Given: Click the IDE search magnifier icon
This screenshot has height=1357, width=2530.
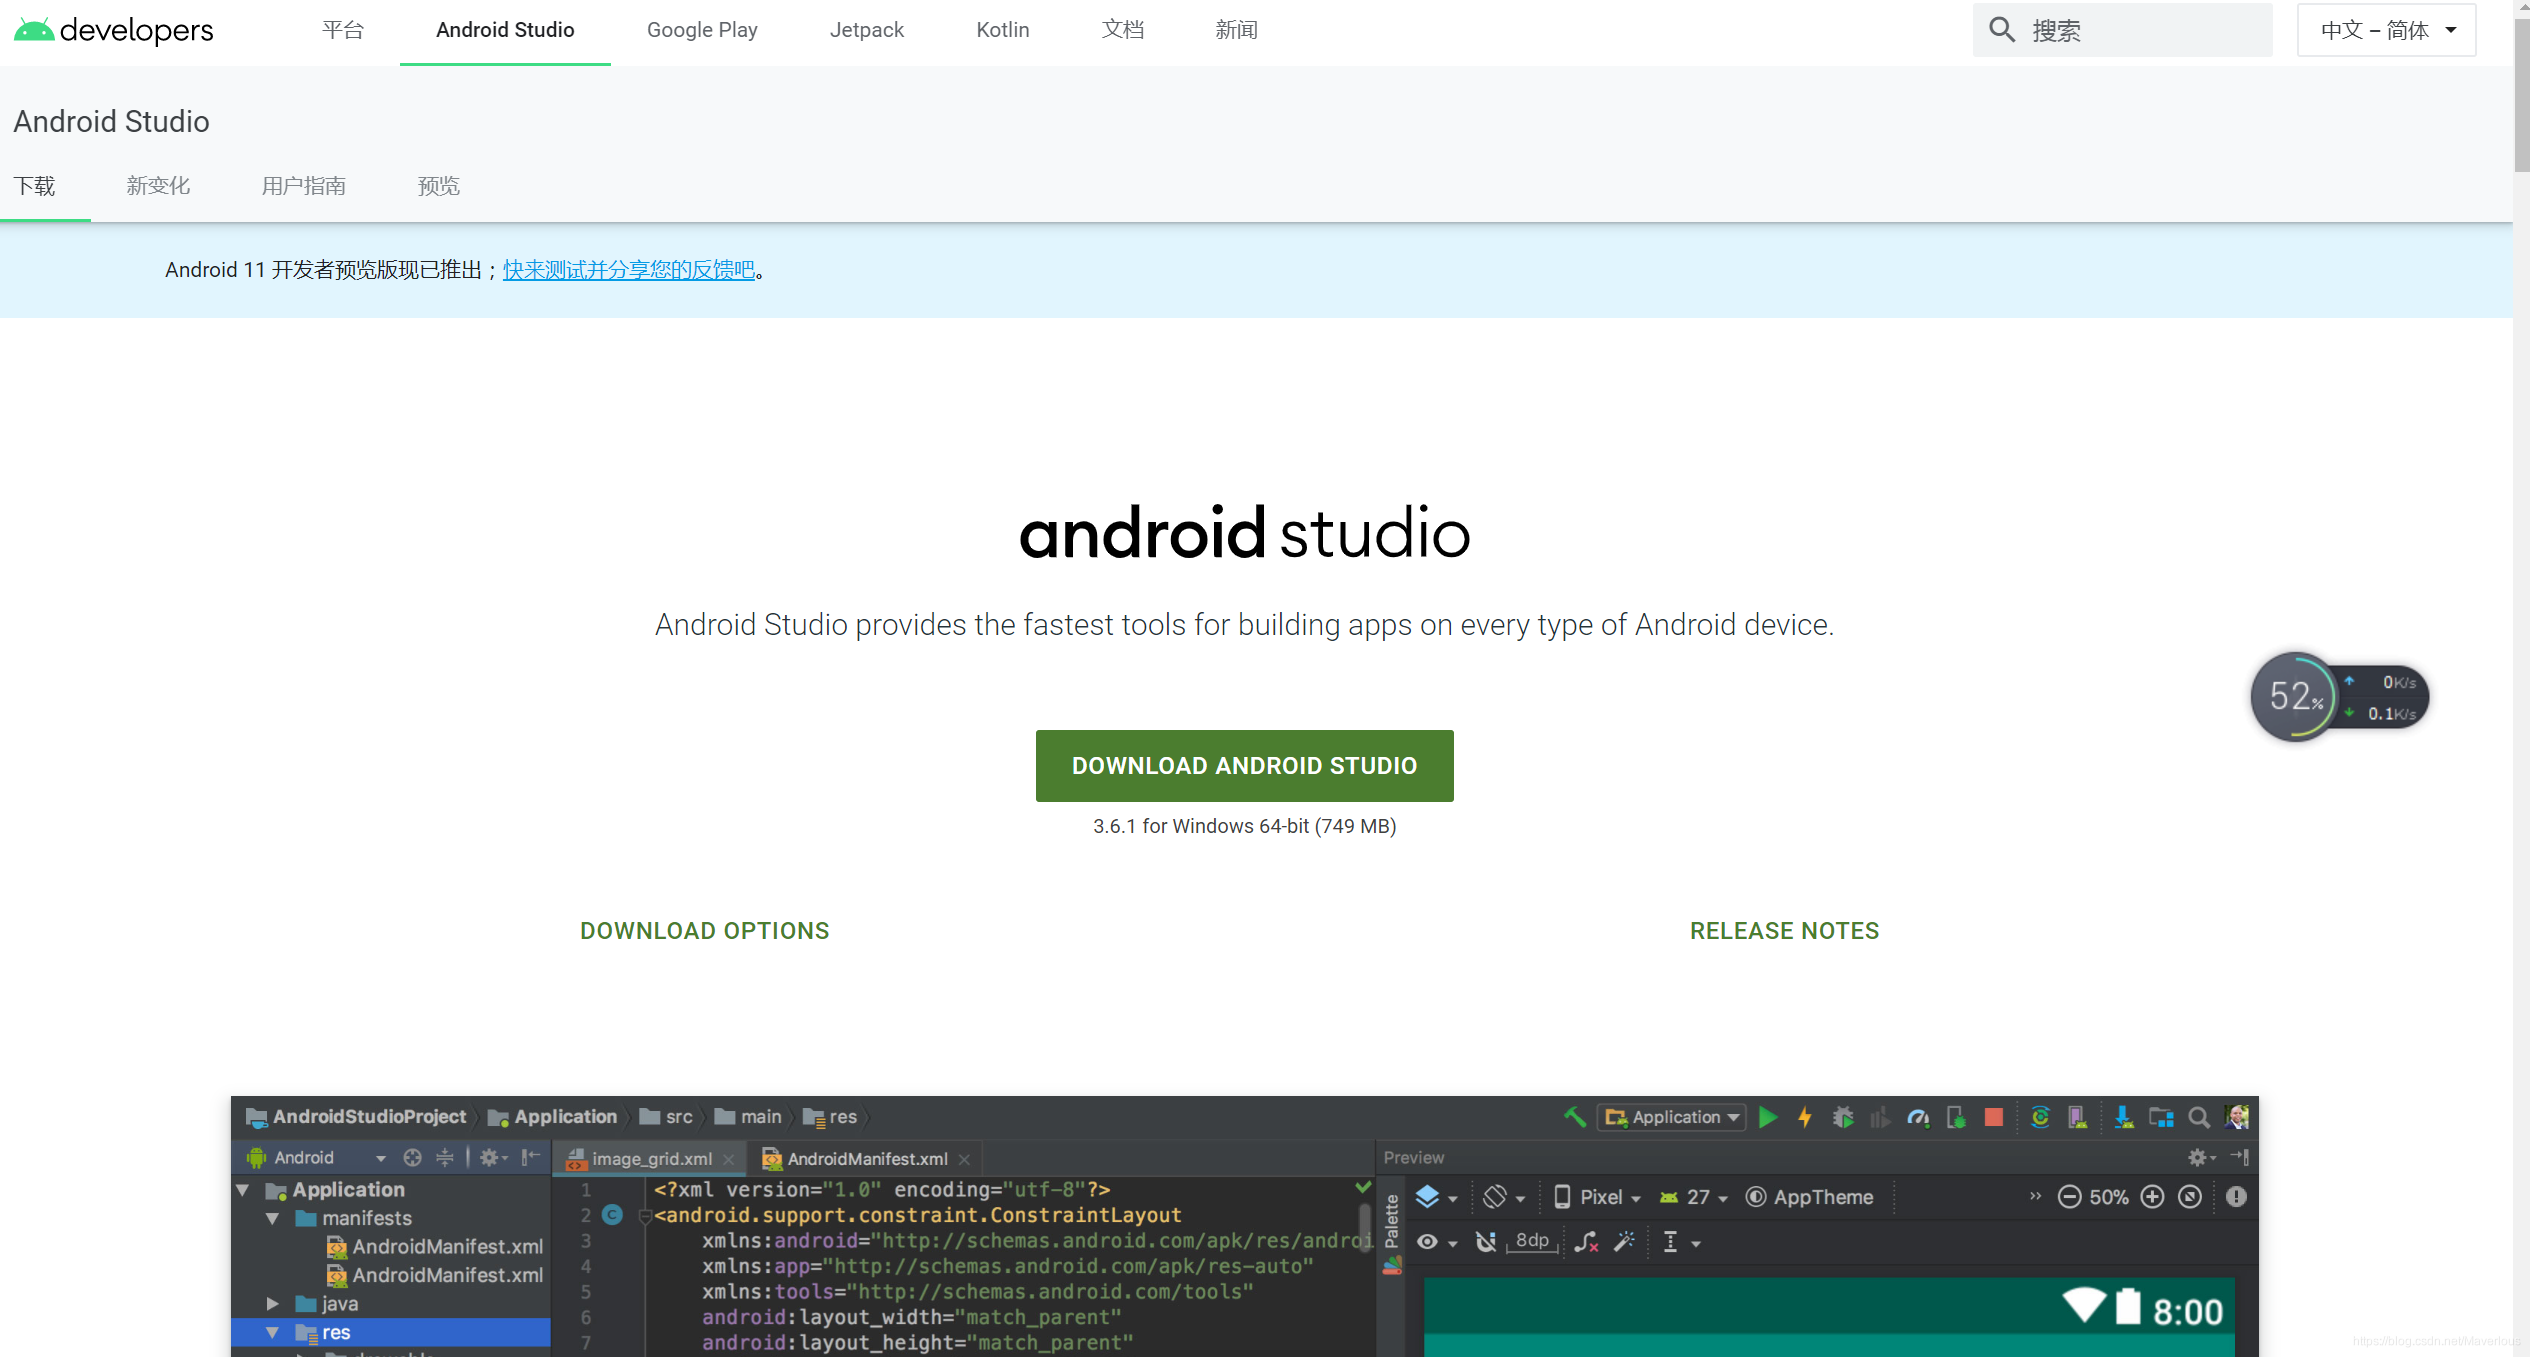Looking at the screenshot, I should point(2198,1117).
